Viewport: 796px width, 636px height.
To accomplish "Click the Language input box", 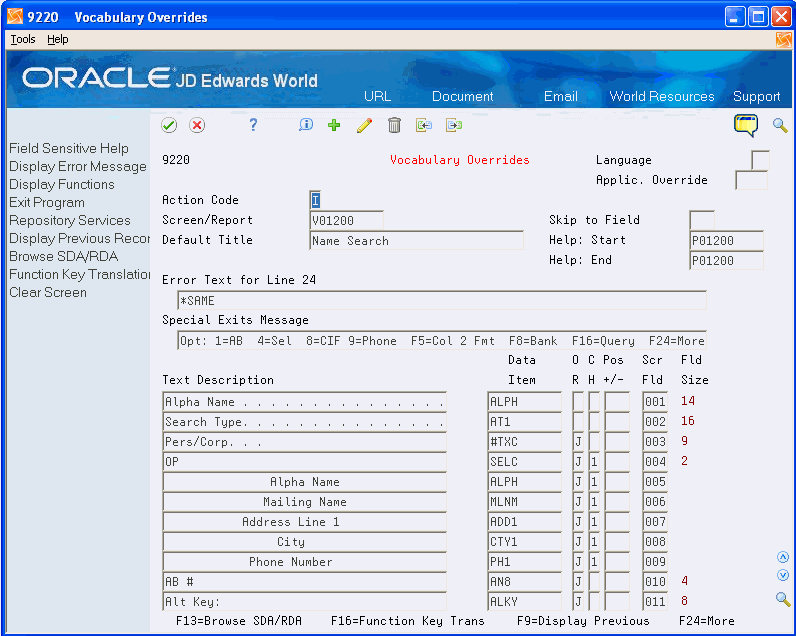I will coord(760,160).
